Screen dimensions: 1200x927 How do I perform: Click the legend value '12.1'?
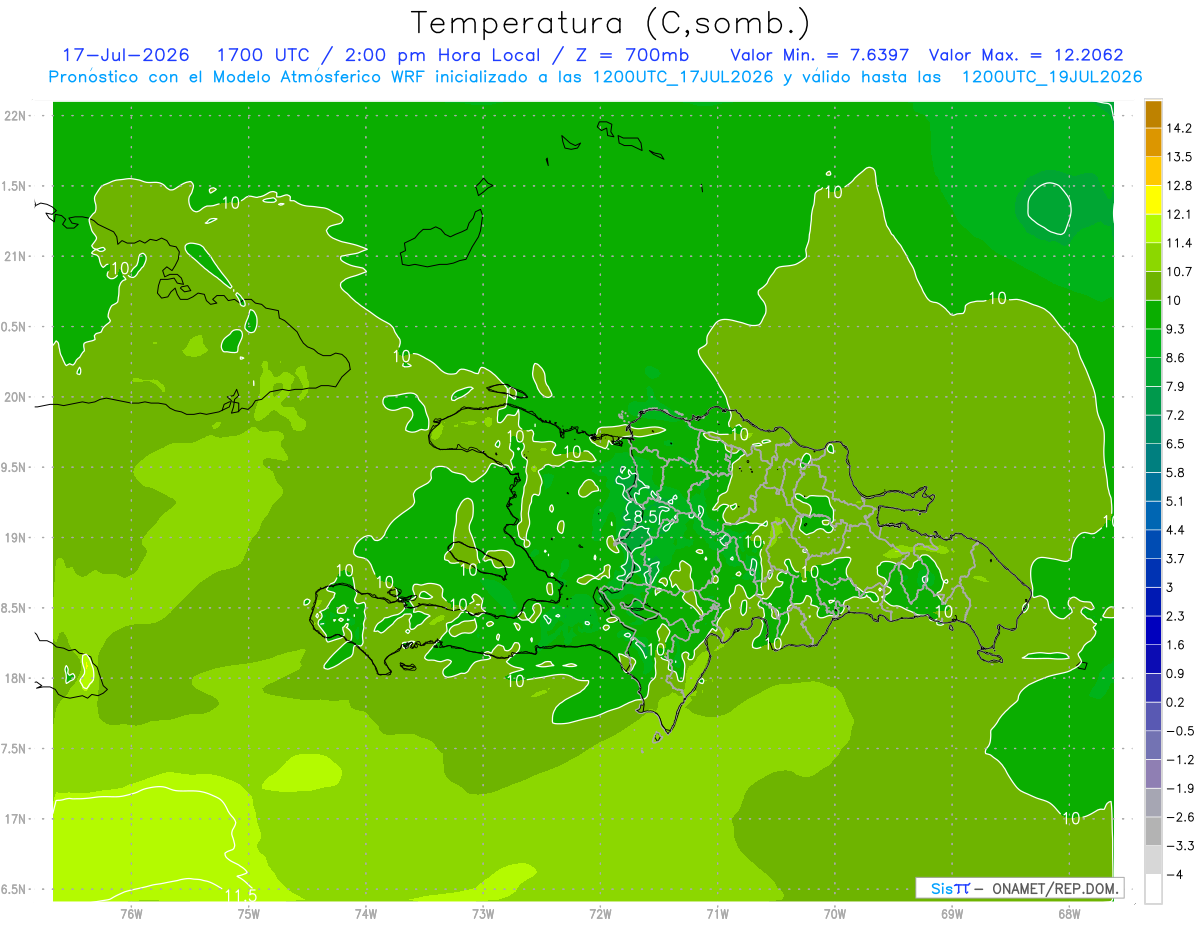[x=1179, y=214]
